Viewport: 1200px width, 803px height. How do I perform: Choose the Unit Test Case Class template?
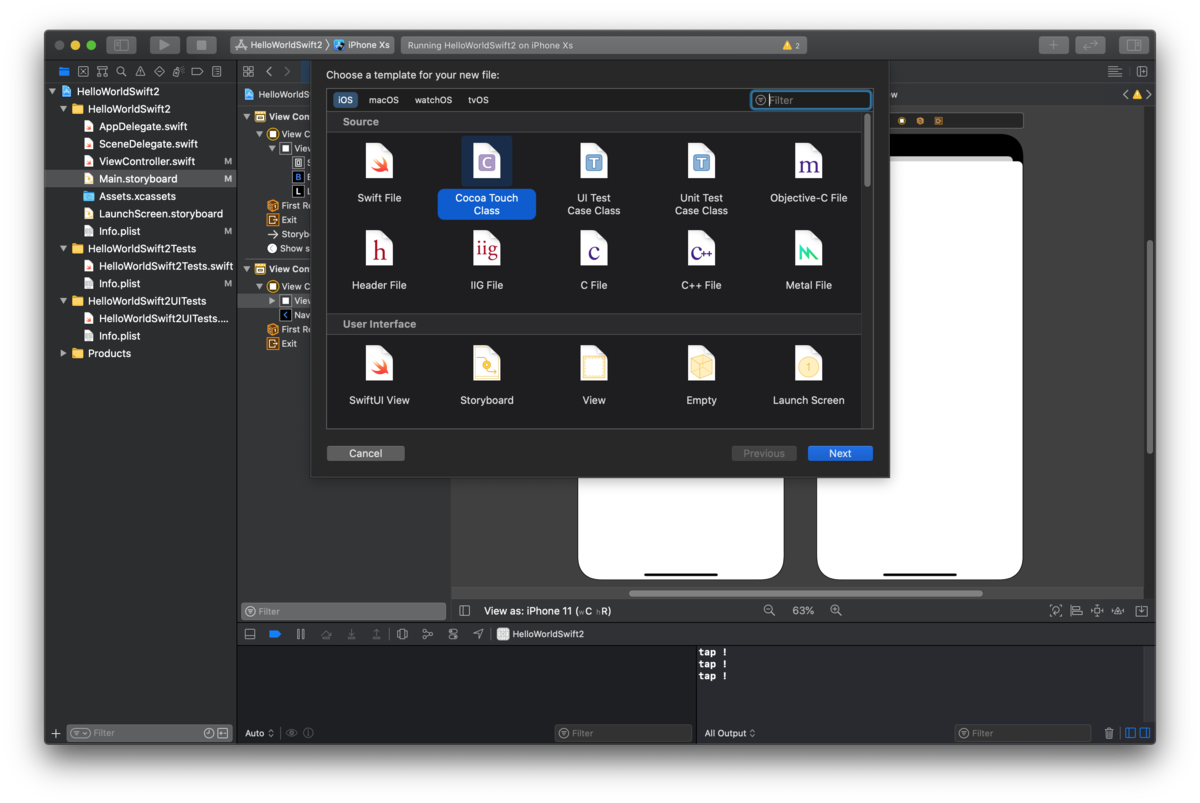[701, 180]
